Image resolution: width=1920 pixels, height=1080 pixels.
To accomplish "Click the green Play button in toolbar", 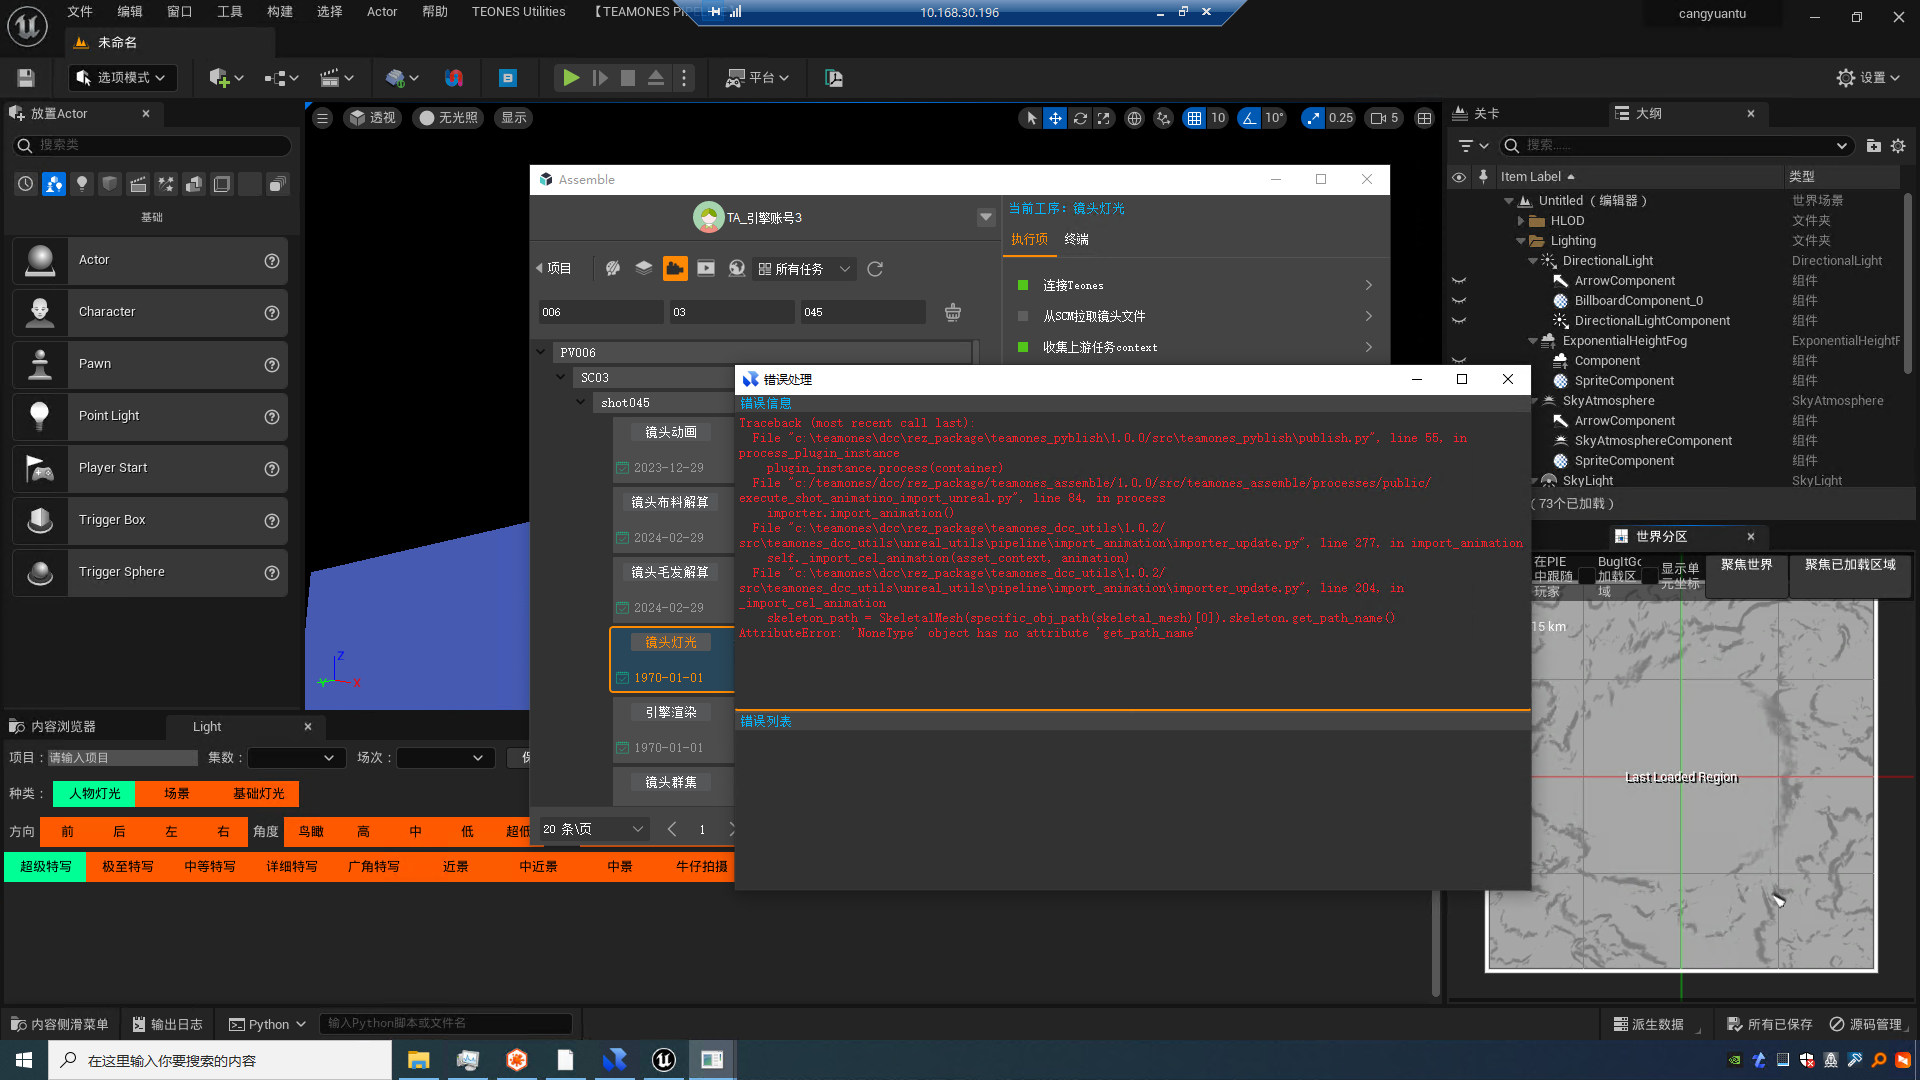I will click(x=570, y=78).
